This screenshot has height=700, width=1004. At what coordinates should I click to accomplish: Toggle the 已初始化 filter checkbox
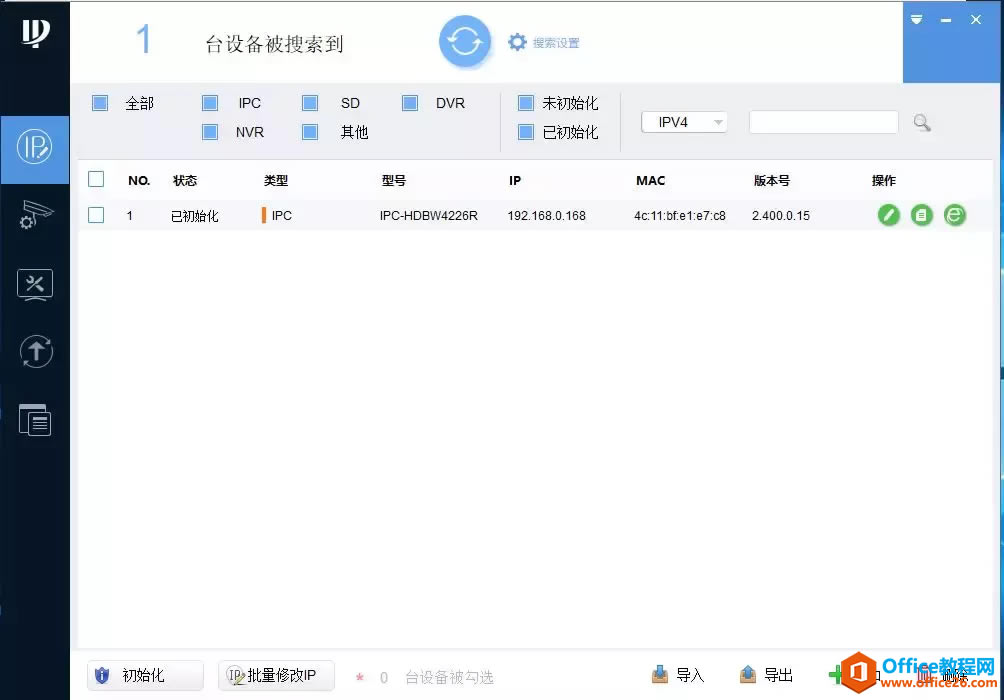pyautogui.click(x=526, y=132)
